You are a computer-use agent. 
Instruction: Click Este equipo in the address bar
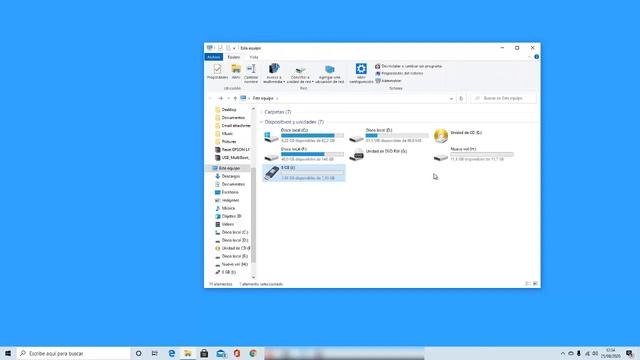point(263,98)
